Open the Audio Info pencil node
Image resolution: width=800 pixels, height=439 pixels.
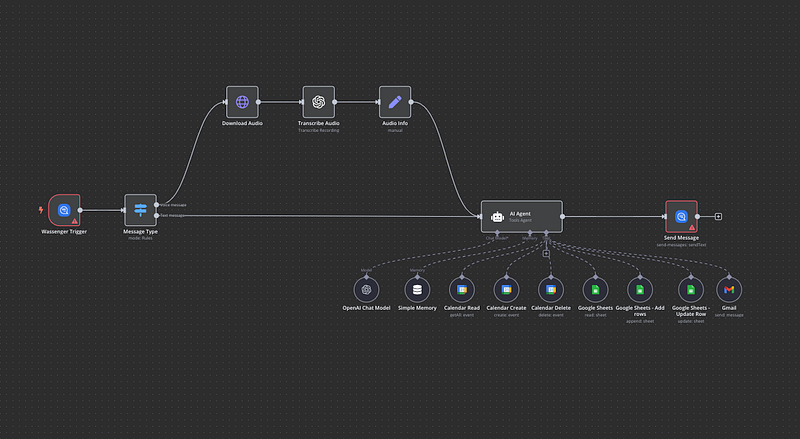click(x=395, y=101)
